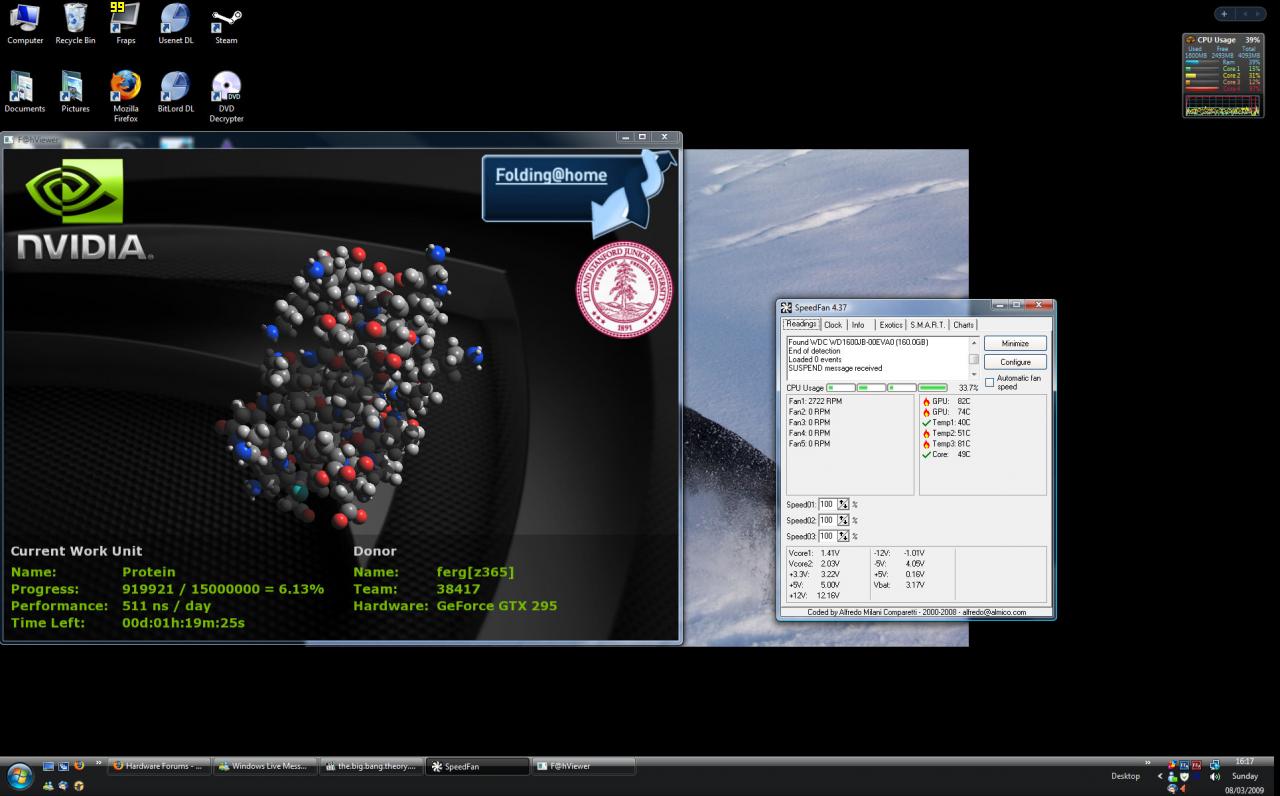Click the Configure button
1280x796 pixels.
[1014, 362]
